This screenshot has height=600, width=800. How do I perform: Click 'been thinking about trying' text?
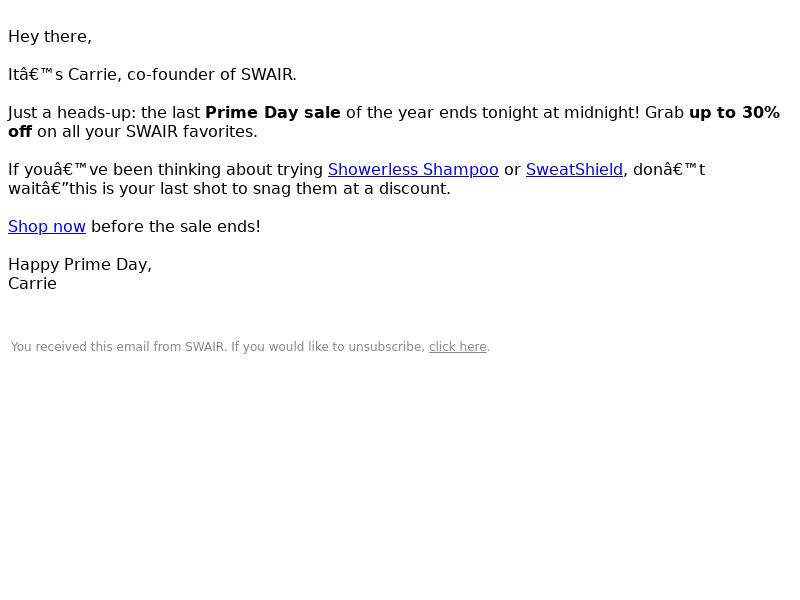pyautogui.click(x=218, y=169)
